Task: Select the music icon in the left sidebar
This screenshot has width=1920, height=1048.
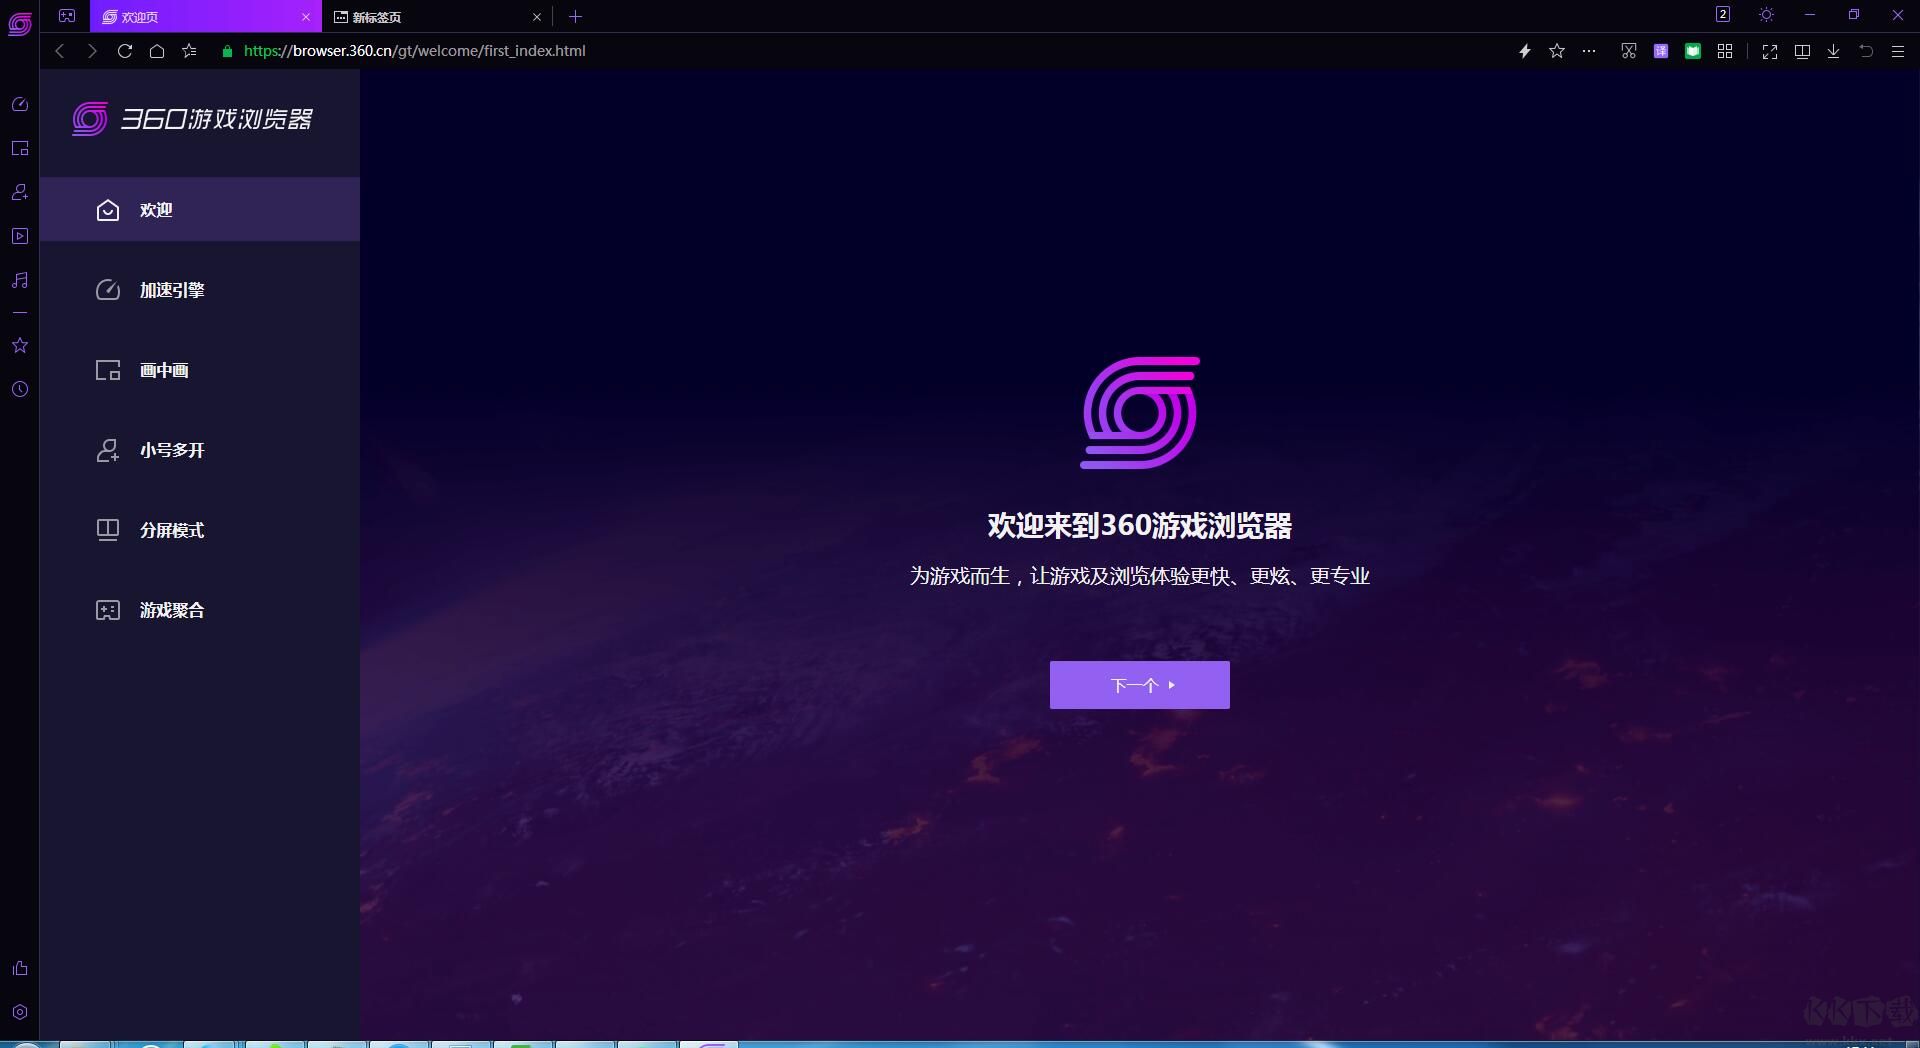Action: coord(19,281)
